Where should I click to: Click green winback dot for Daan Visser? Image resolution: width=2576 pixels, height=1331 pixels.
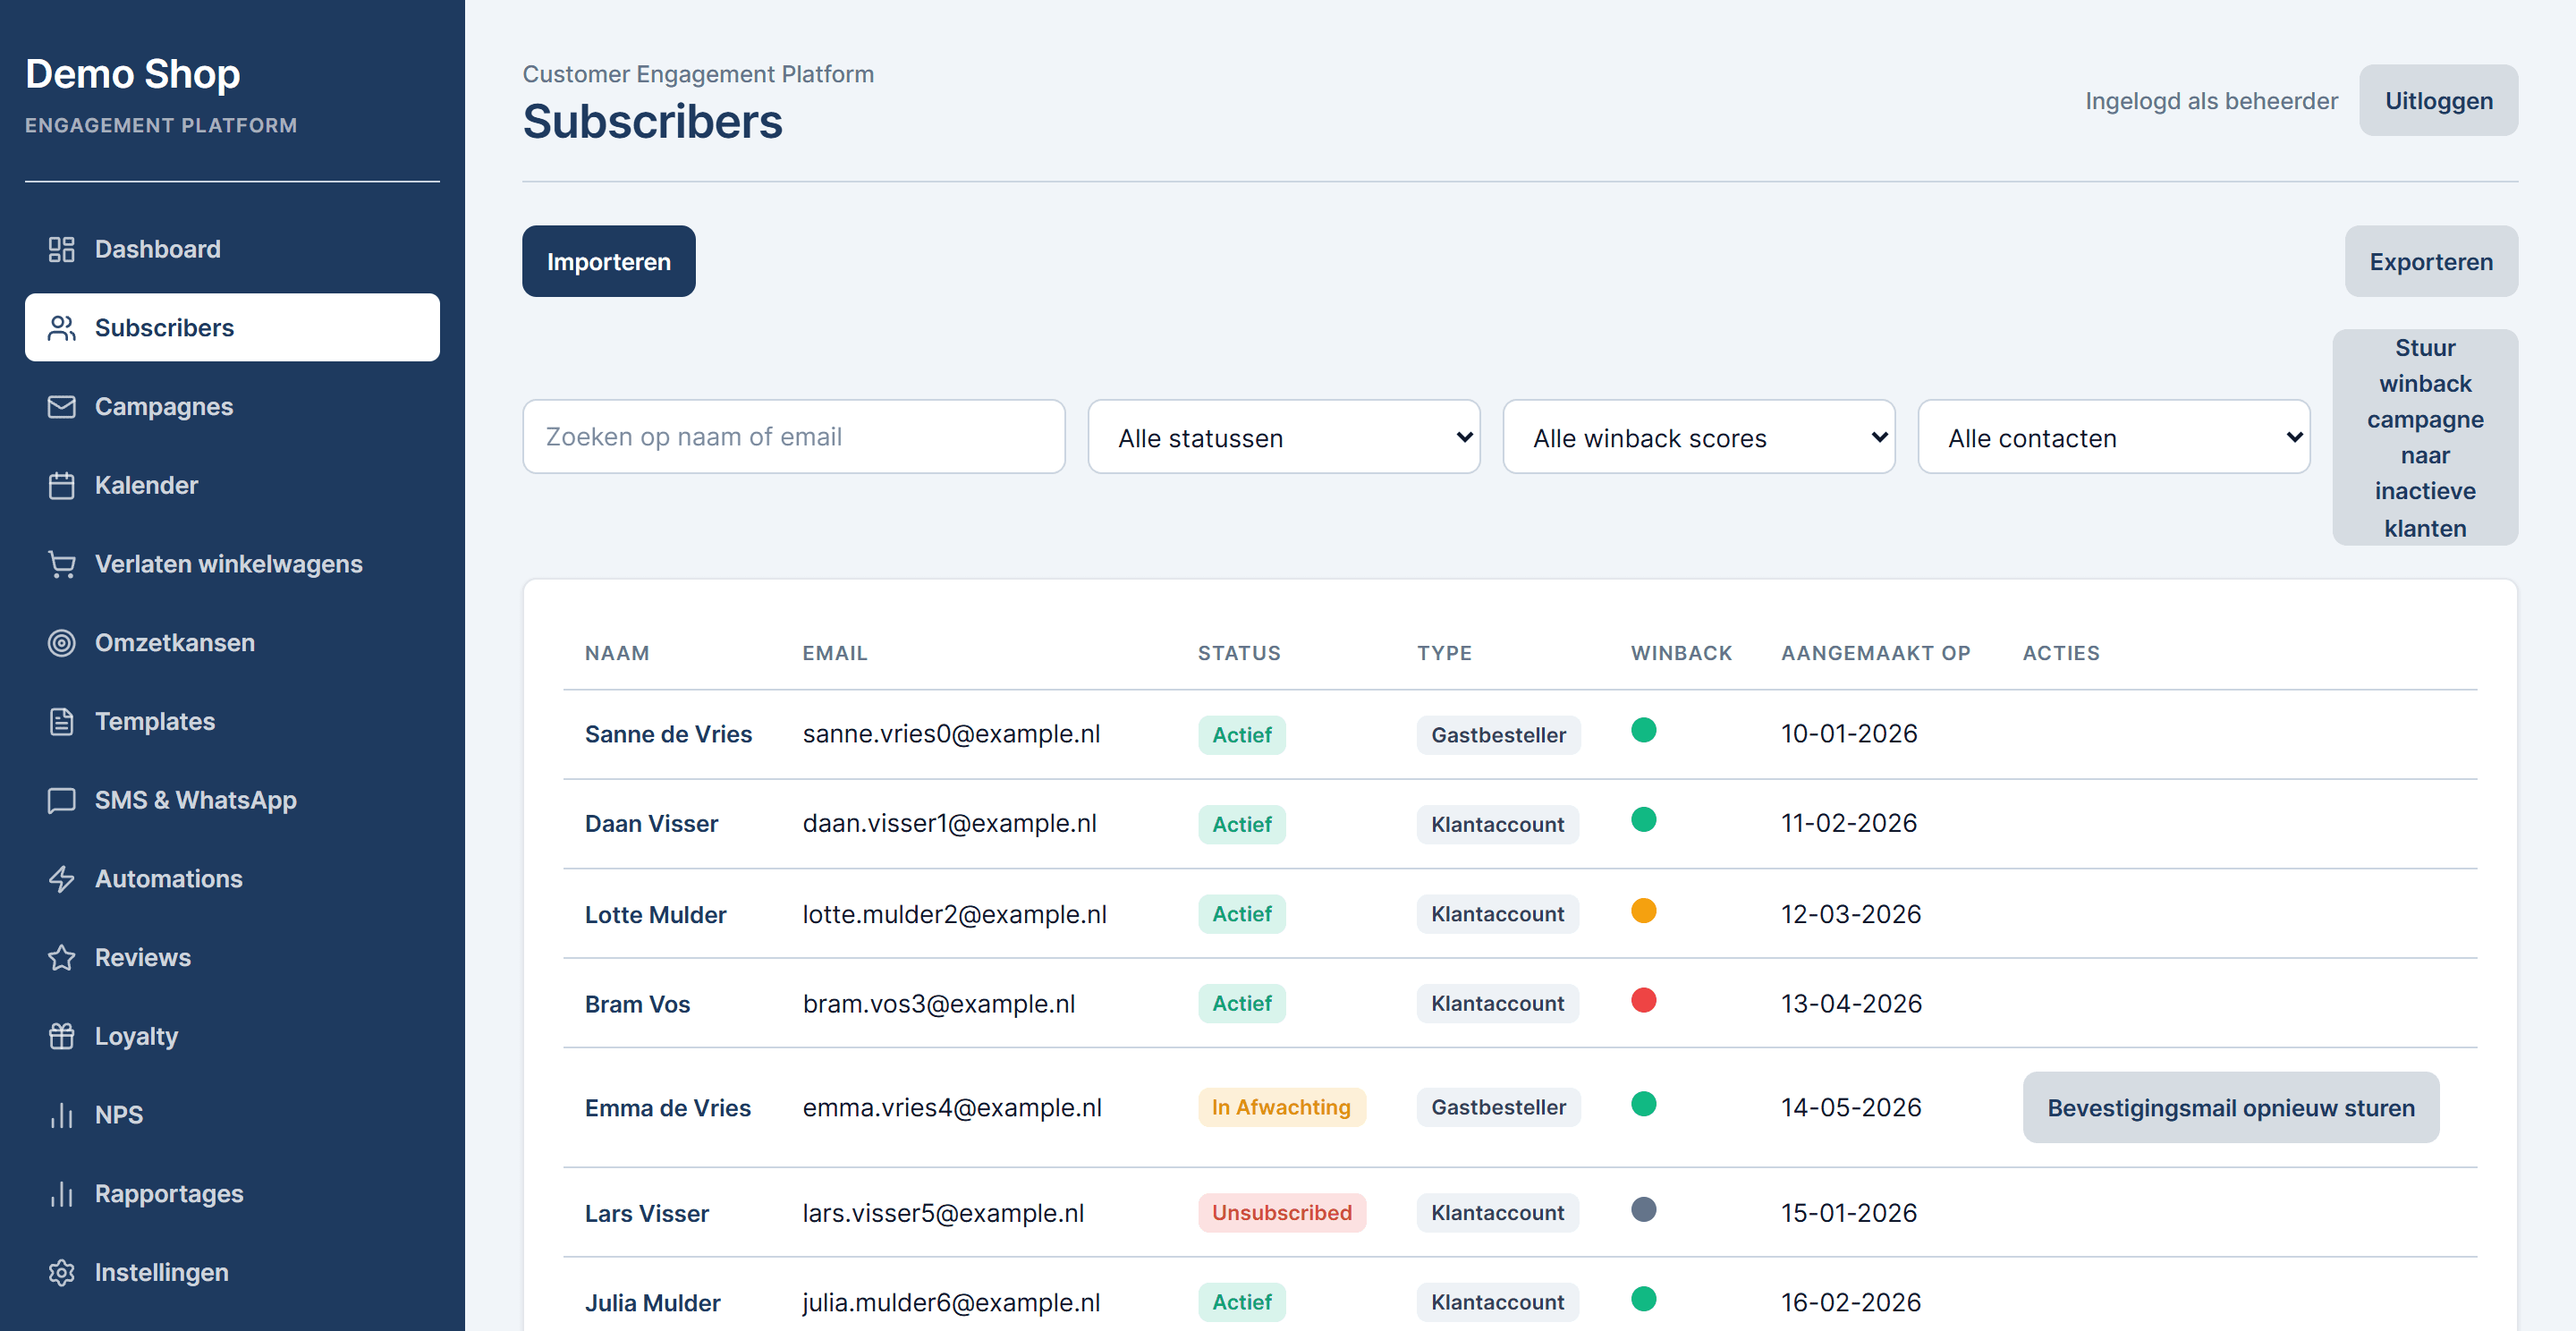[1643, 820]
